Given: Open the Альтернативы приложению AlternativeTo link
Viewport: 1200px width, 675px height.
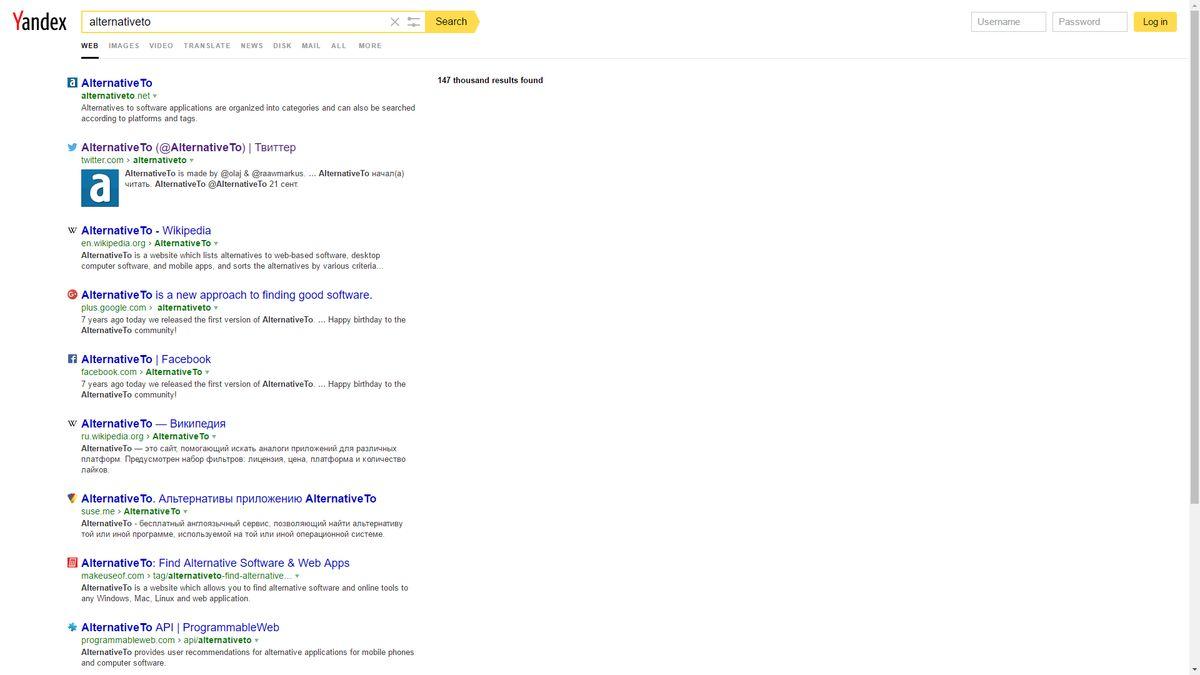Looking at the screenshot, I should 229,498.
